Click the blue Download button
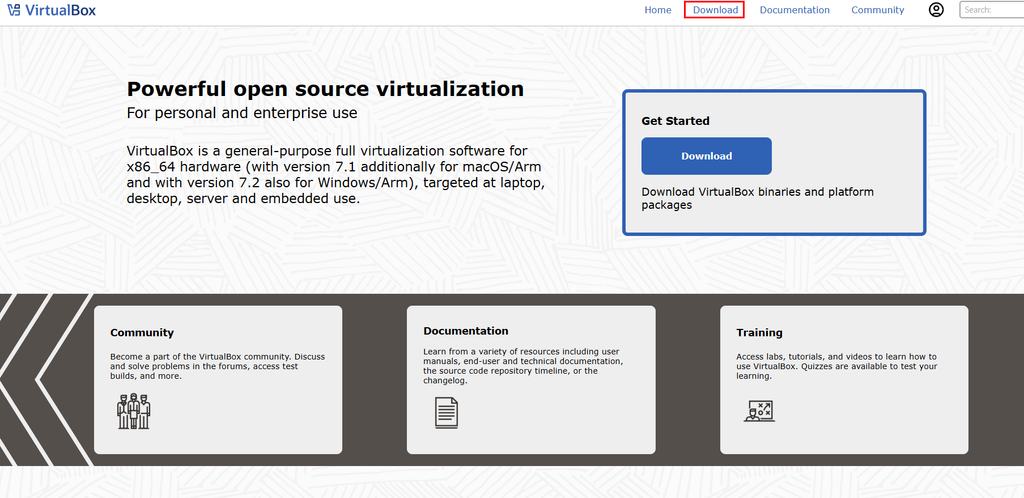Image resolution: width=1024 pixels, height=498 pixels. pos(707,156)
